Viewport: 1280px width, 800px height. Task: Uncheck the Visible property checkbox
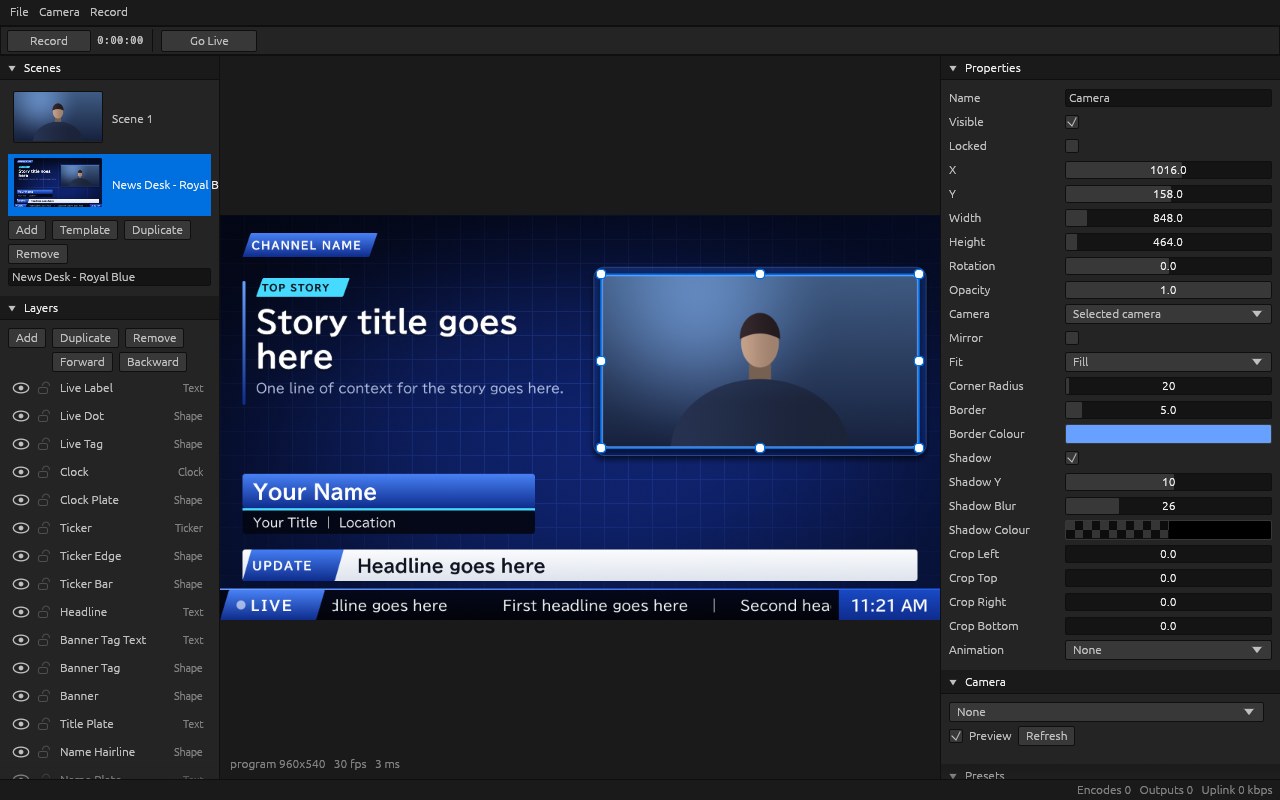tap(1072, 122)
